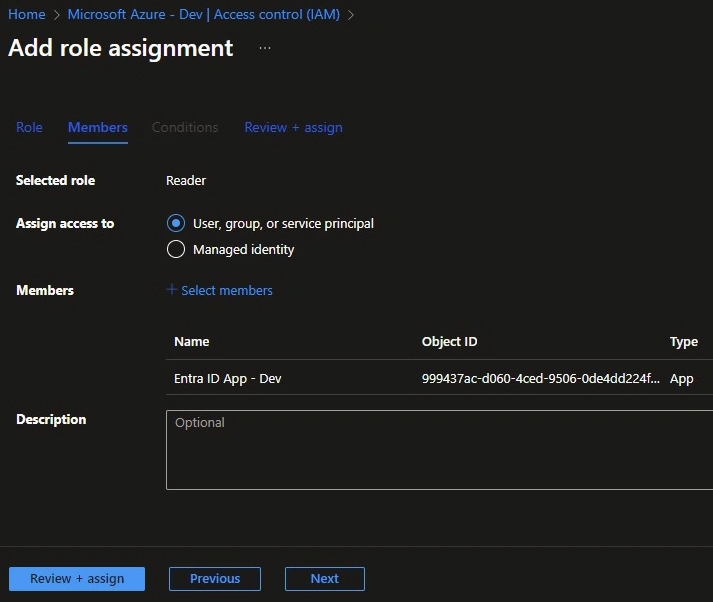
Task: Click the Type column header
Action: 683,341
